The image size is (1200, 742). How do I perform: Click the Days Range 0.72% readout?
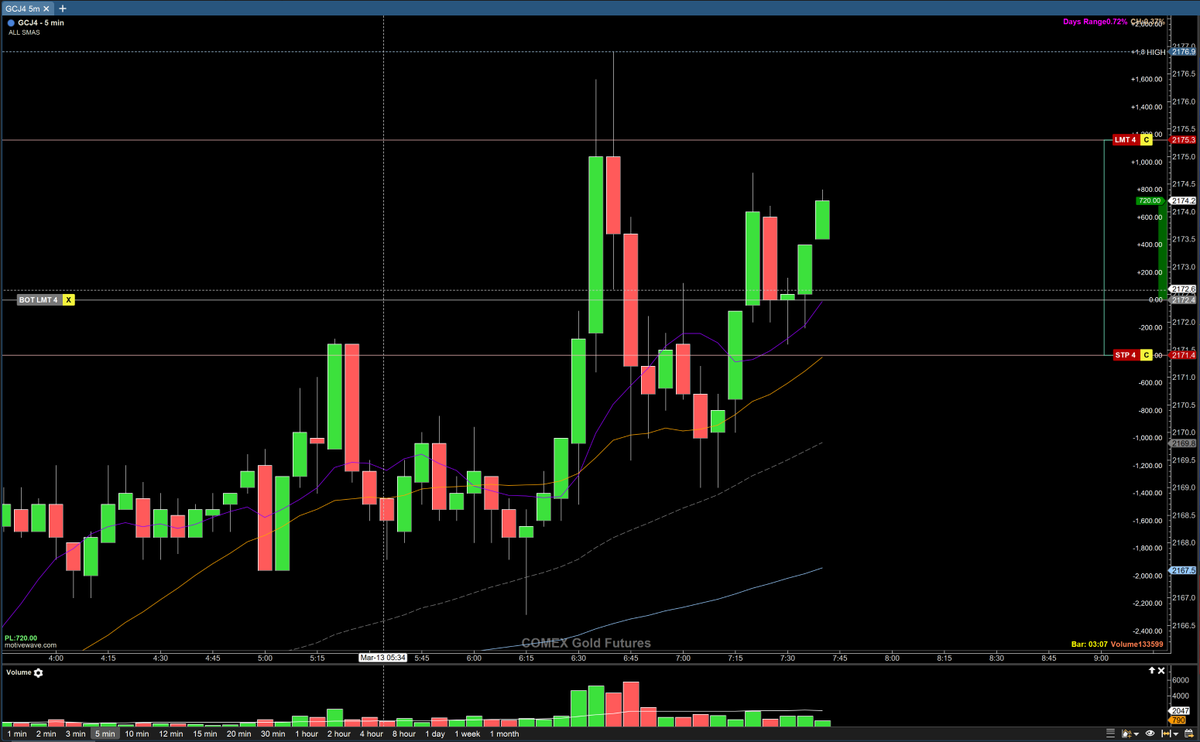tap(1095, 22)
